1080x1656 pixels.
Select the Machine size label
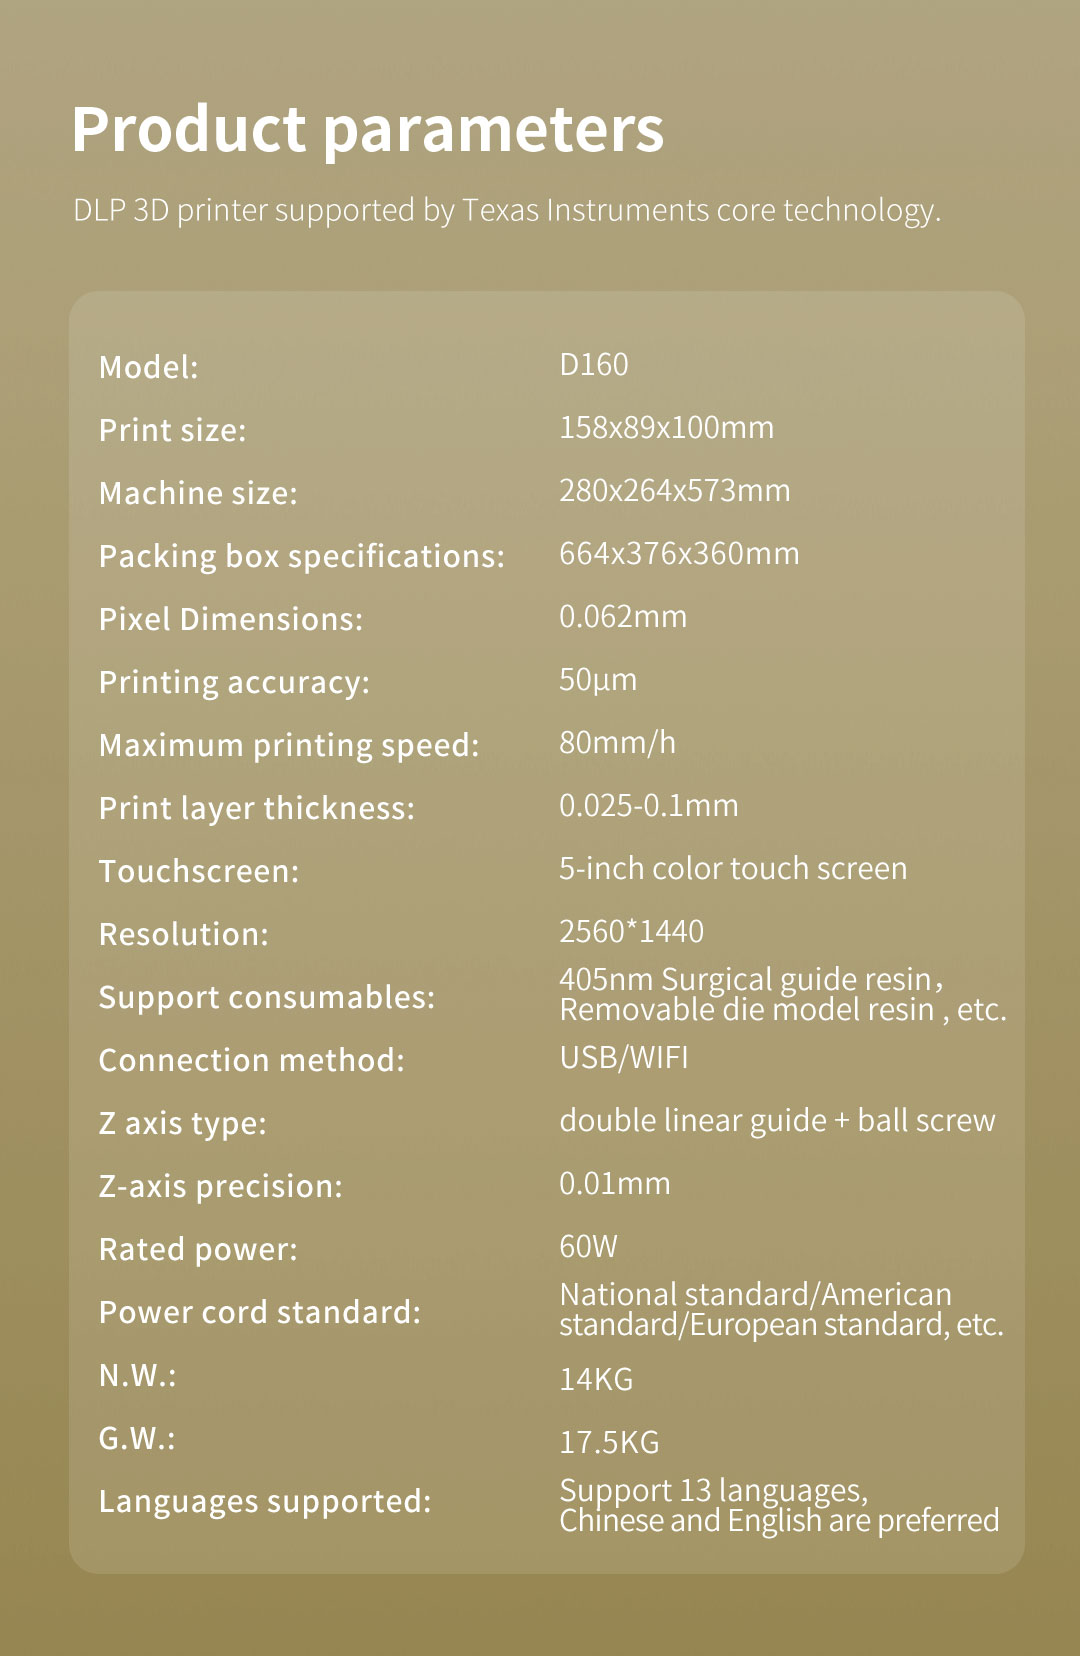(x=198, y=493)
